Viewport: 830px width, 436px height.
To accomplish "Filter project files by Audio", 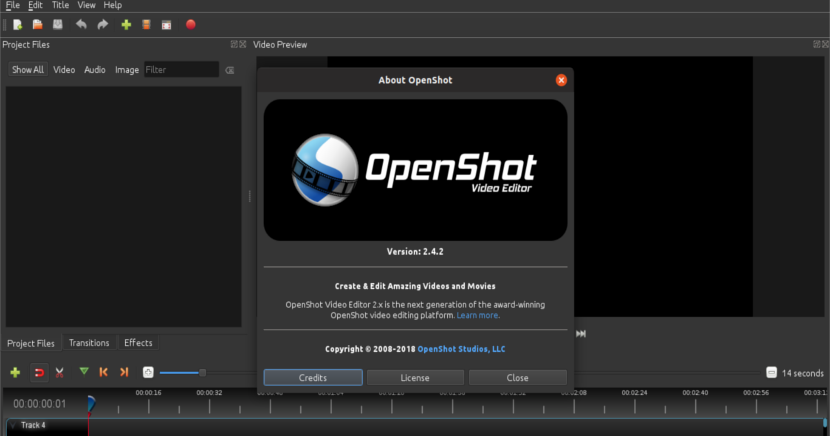I will (x=95, y=70).
